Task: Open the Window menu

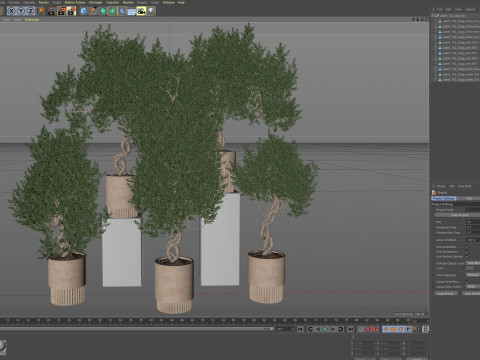Action: pyautogui.click(x=169, y=2)
